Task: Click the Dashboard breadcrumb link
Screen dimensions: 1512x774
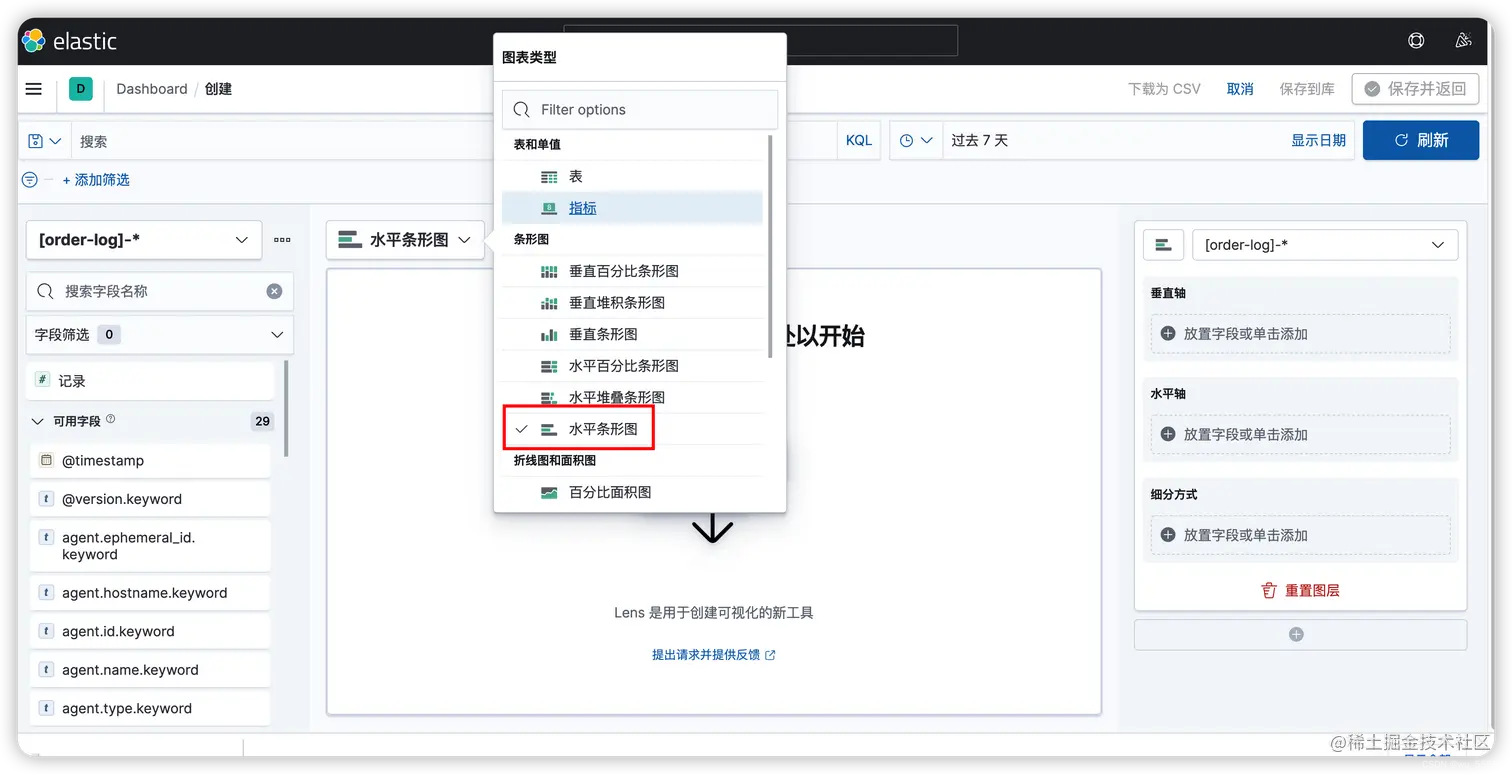Action: (x=151, y=89)
